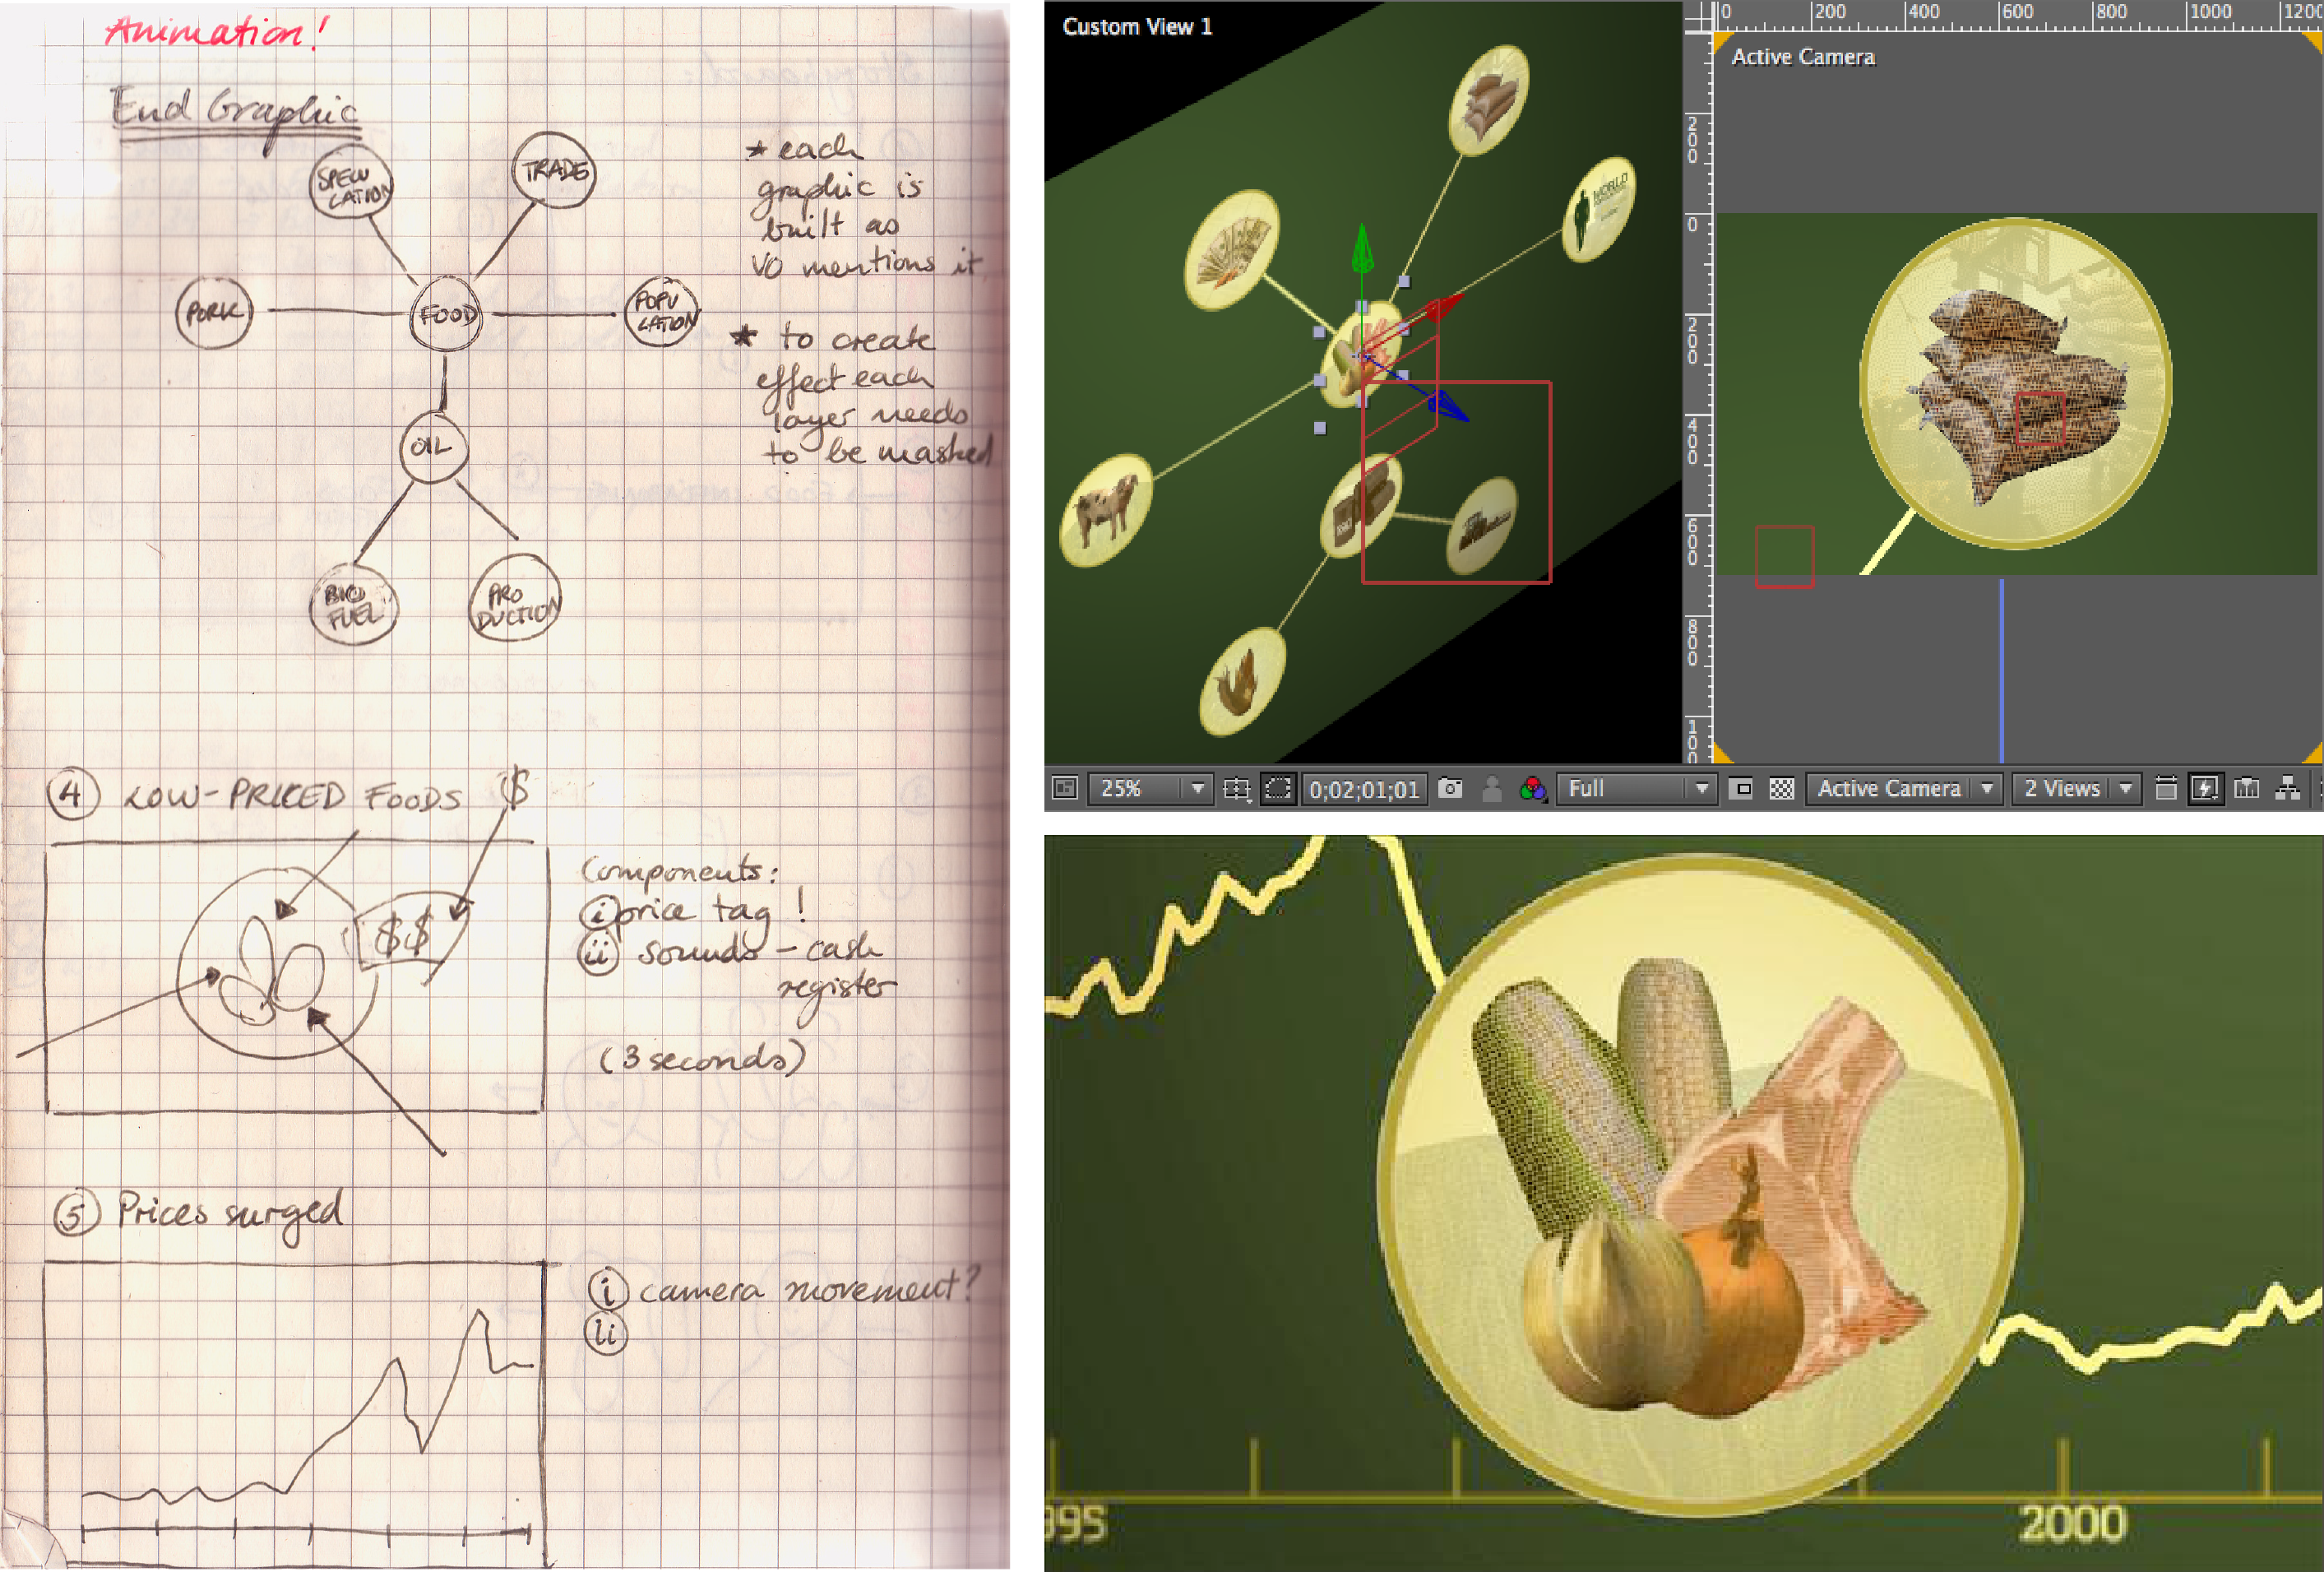Screen dimensions: 2324x1572
Task: Toggle the transparency grid checkerboard
Action: coord(1781,789)
